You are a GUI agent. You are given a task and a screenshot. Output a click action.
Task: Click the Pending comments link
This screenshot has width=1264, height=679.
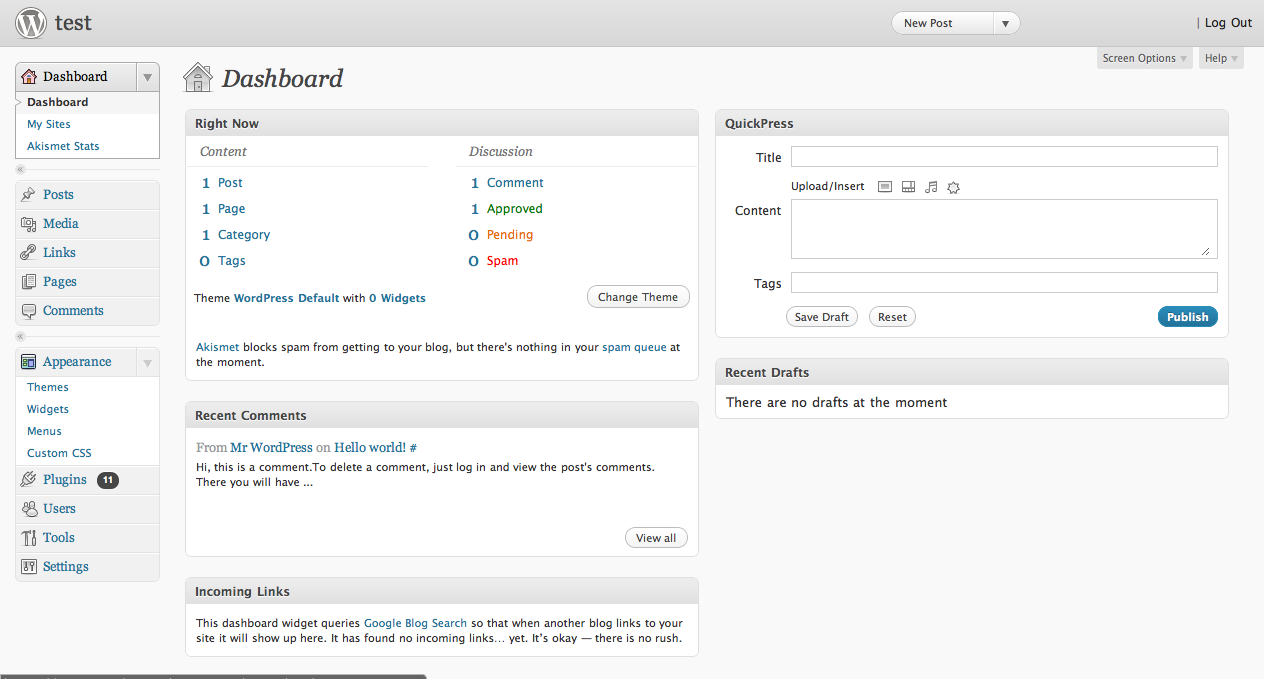pyautogui.click(x=510, y=235)
